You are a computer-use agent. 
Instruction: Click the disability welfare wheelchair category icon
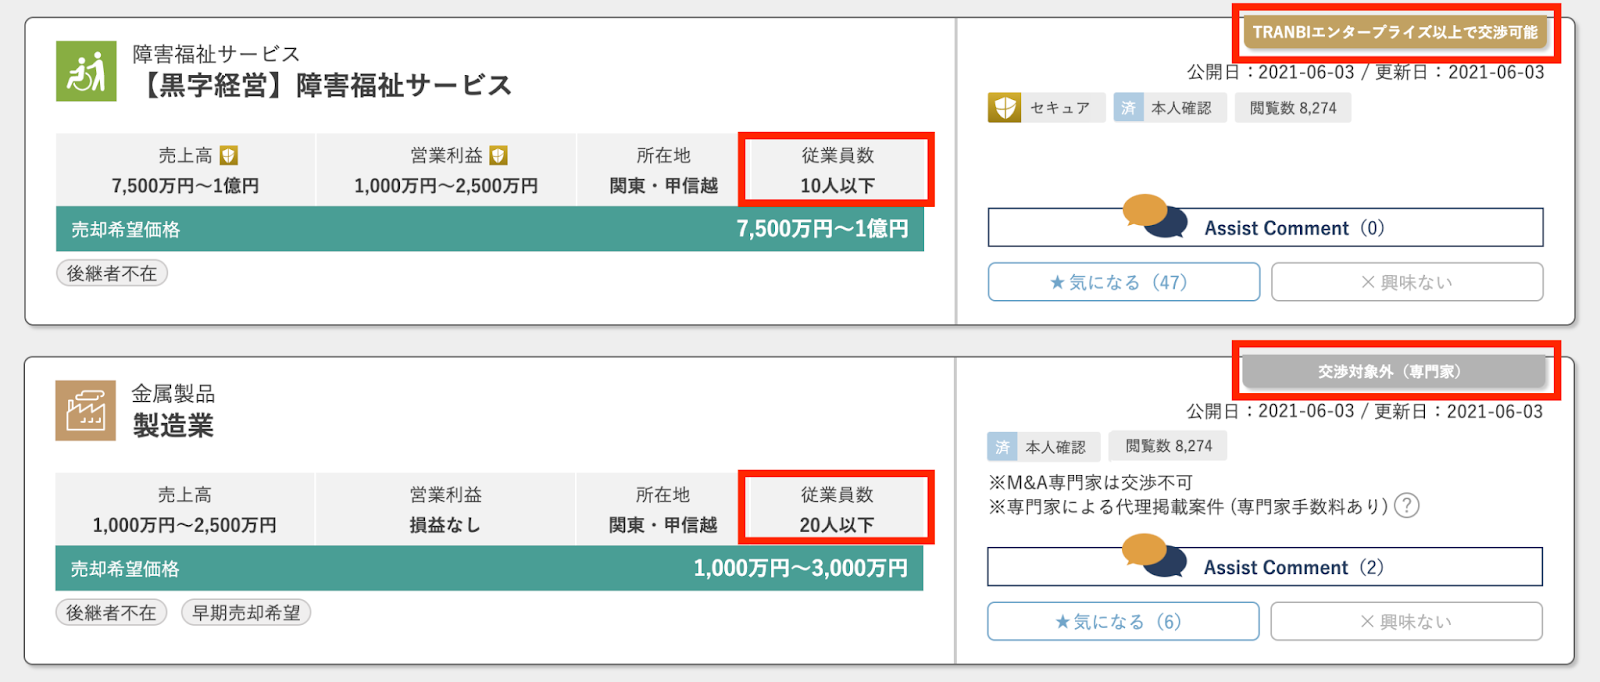tap(86, 71)
